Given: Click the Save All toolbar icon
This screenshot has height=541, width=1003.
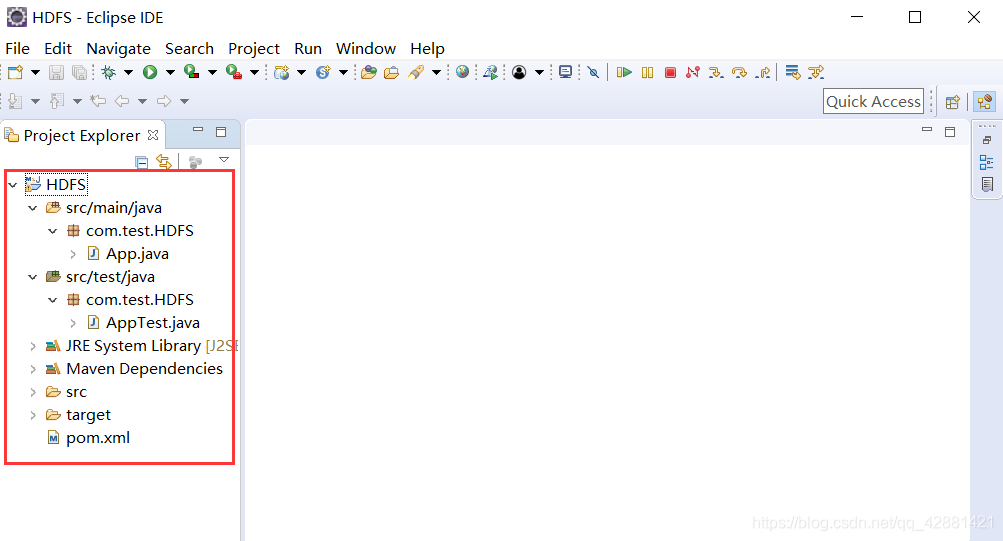Looking at the screenshot, I should (x=79, y=72).
